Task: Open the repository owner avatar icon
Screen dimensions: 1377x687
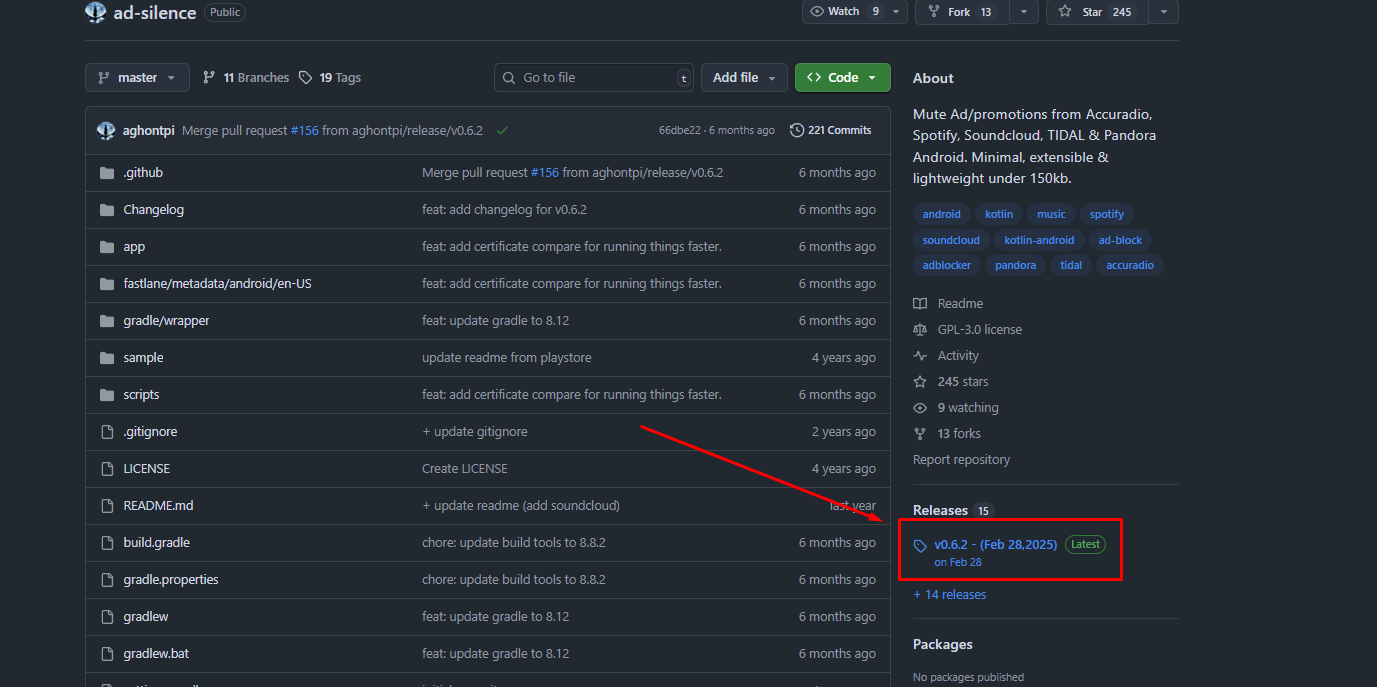Action: (95, 12)
